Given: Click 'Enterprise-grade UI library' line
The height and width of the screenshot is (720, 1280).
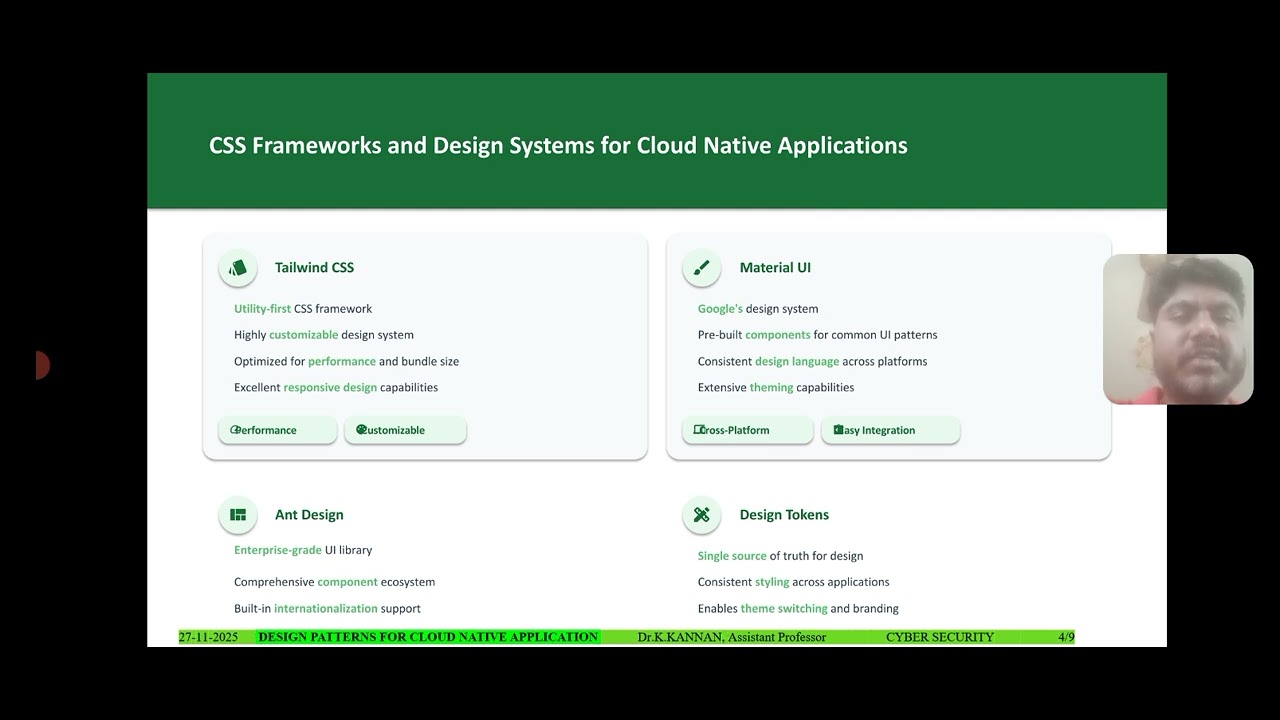Looking at the screenshot, I should click(303, 550).
